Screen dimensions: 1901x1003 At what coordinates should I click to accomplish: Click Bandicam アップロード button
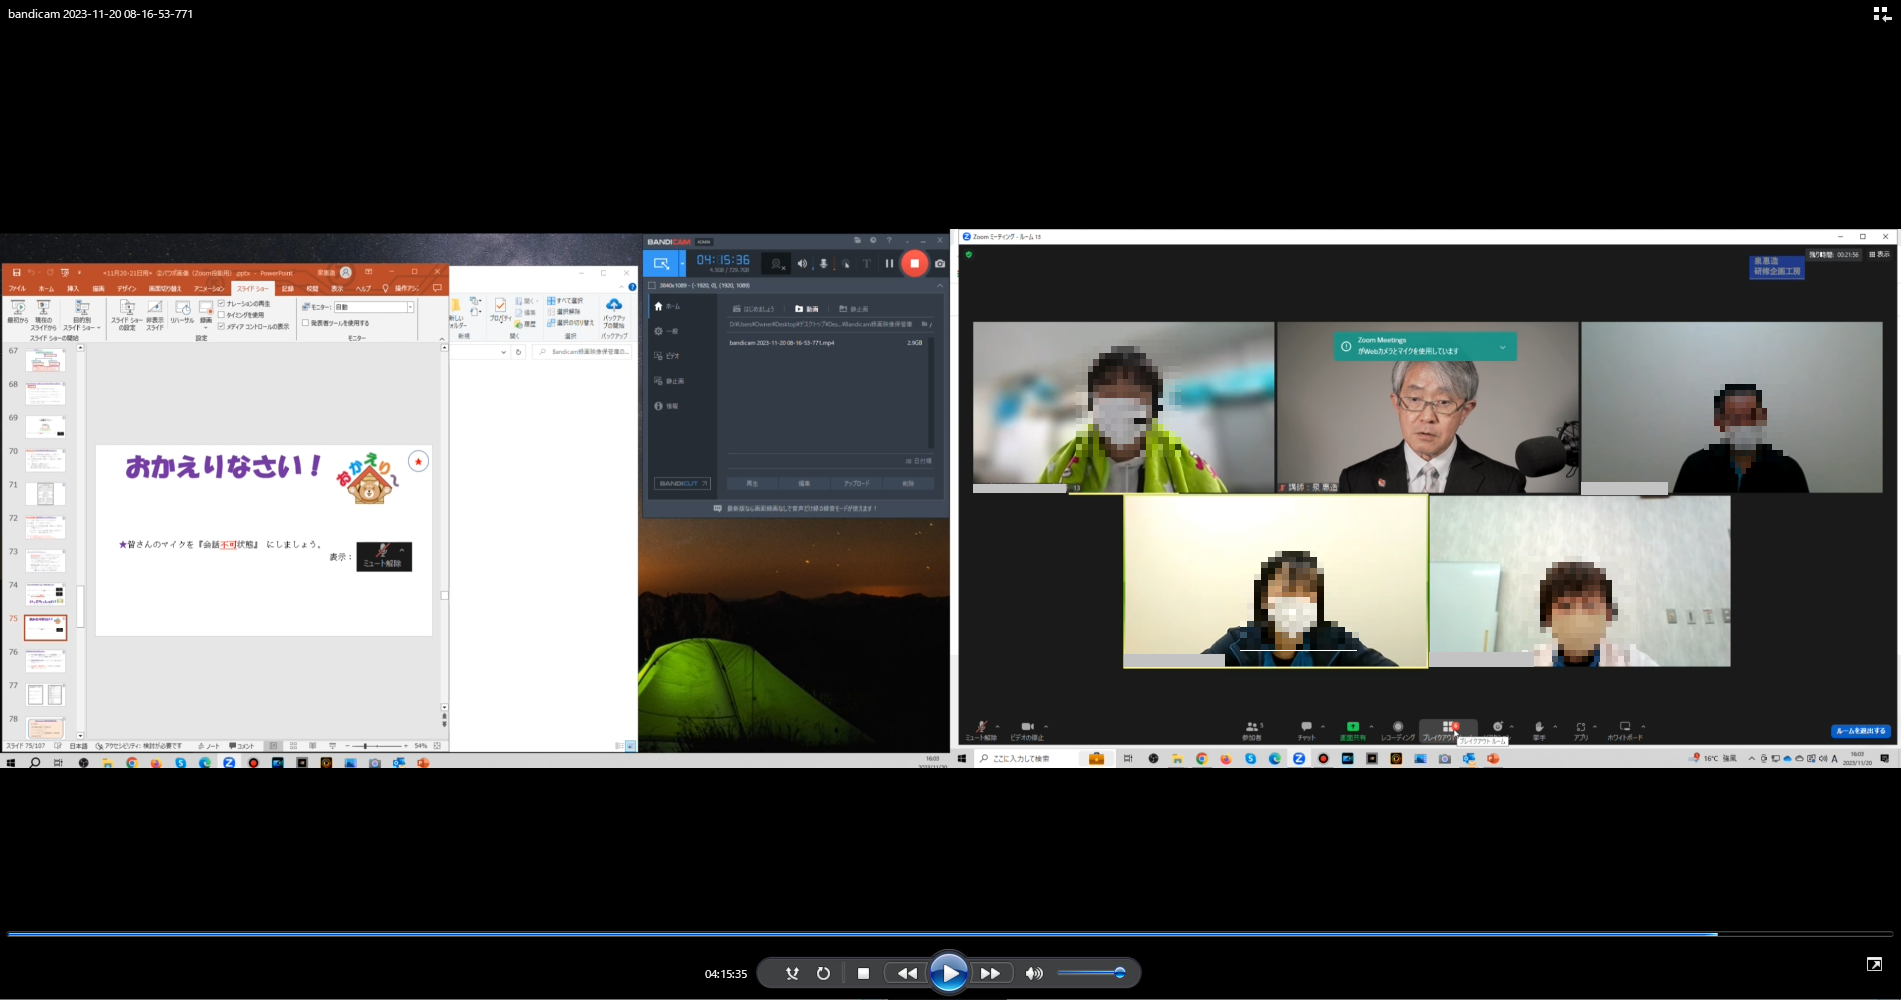click(x=856, y=483)
